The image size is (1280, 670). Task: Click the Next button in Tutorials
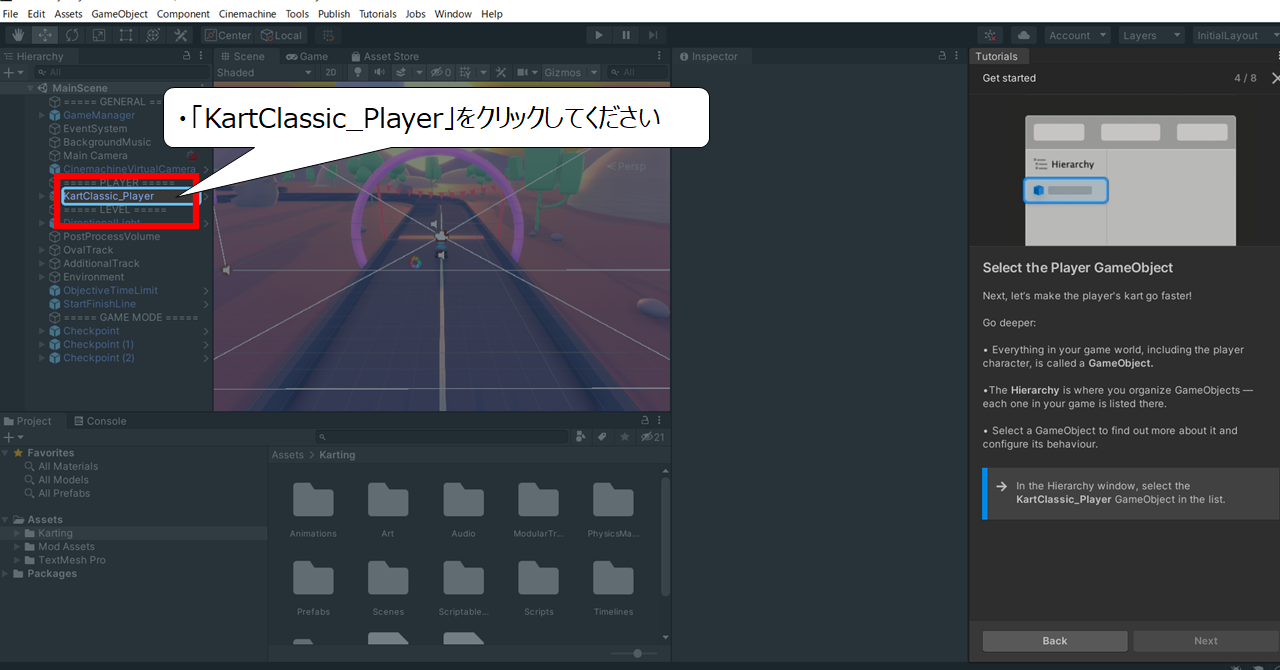coord(1206,641)
